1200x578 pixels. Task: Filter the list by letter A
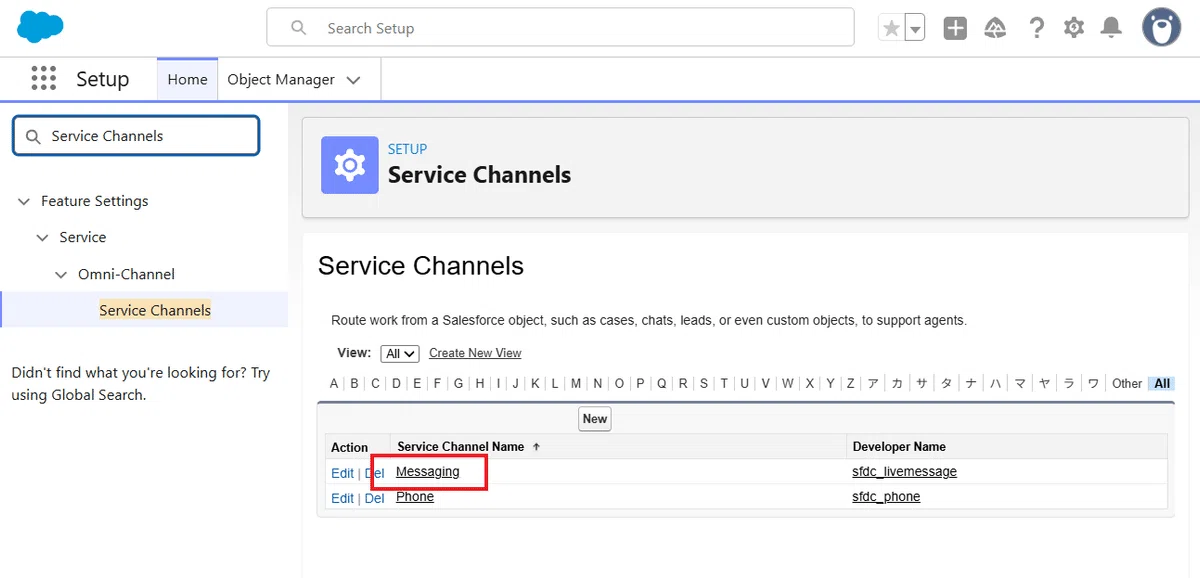[x=334, y=383]
